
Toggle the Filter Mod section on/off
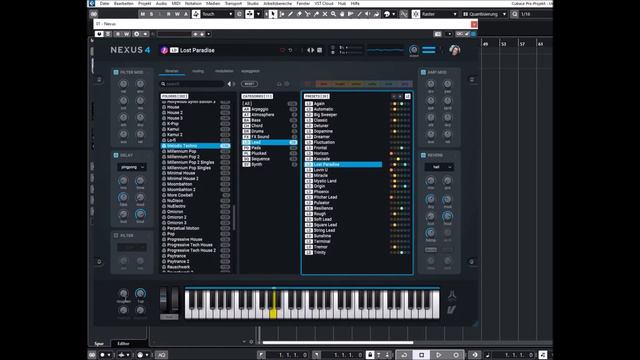pos(116,72)
